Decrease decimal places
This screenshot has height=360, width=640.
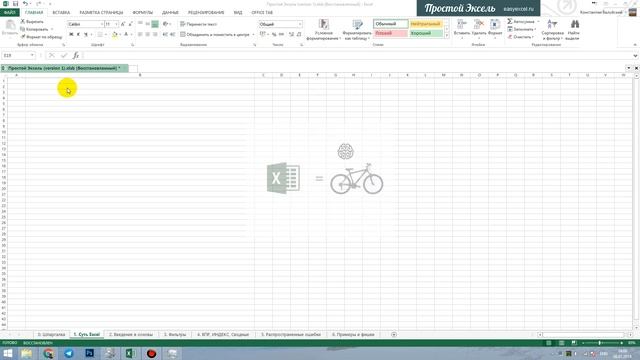pyautogui.click(x=299, y=35)
